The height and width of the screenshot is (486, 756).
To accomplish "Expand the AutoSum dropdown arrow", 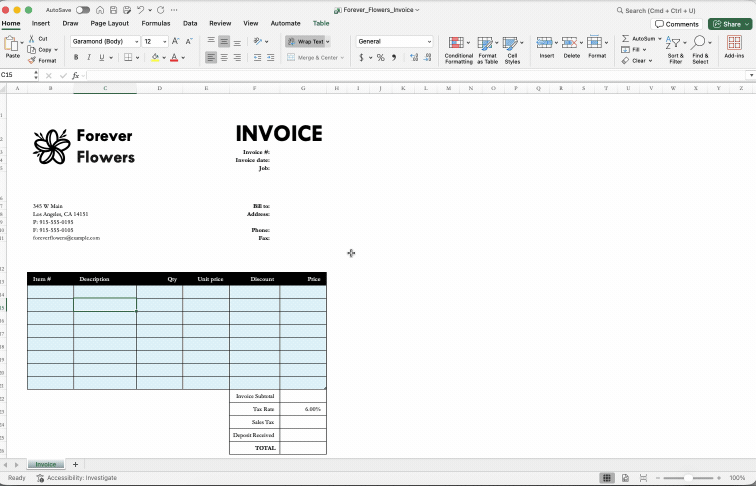I will (x=660, y=39).
